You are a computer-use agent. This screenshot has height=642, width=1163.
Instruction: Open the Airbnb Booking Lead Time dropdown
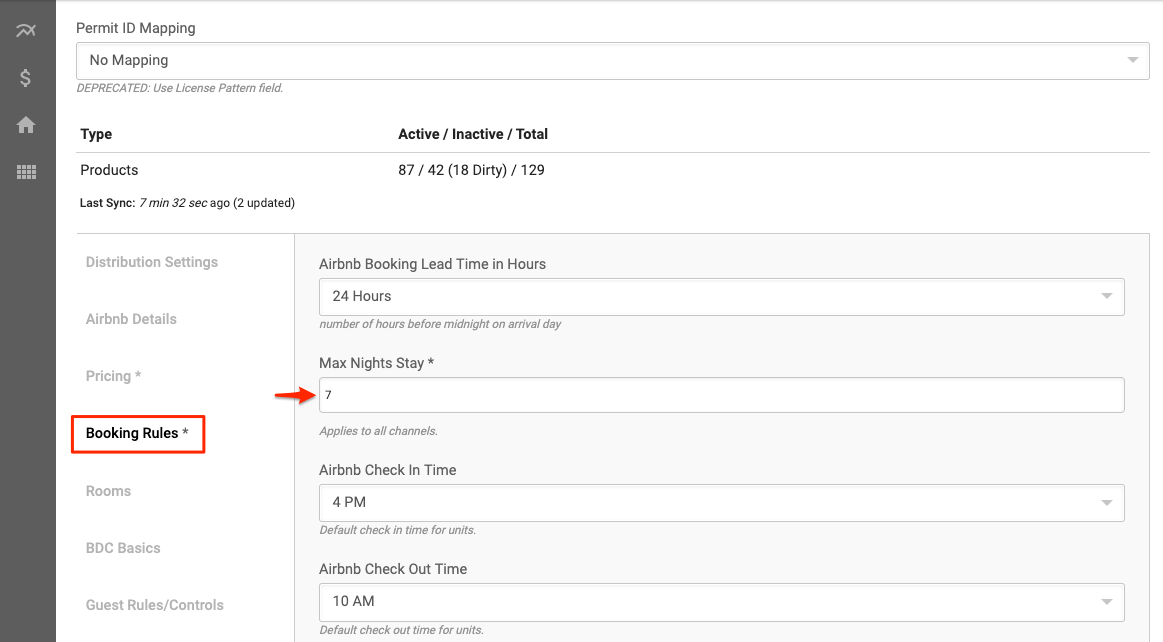(x=722, y=297)
